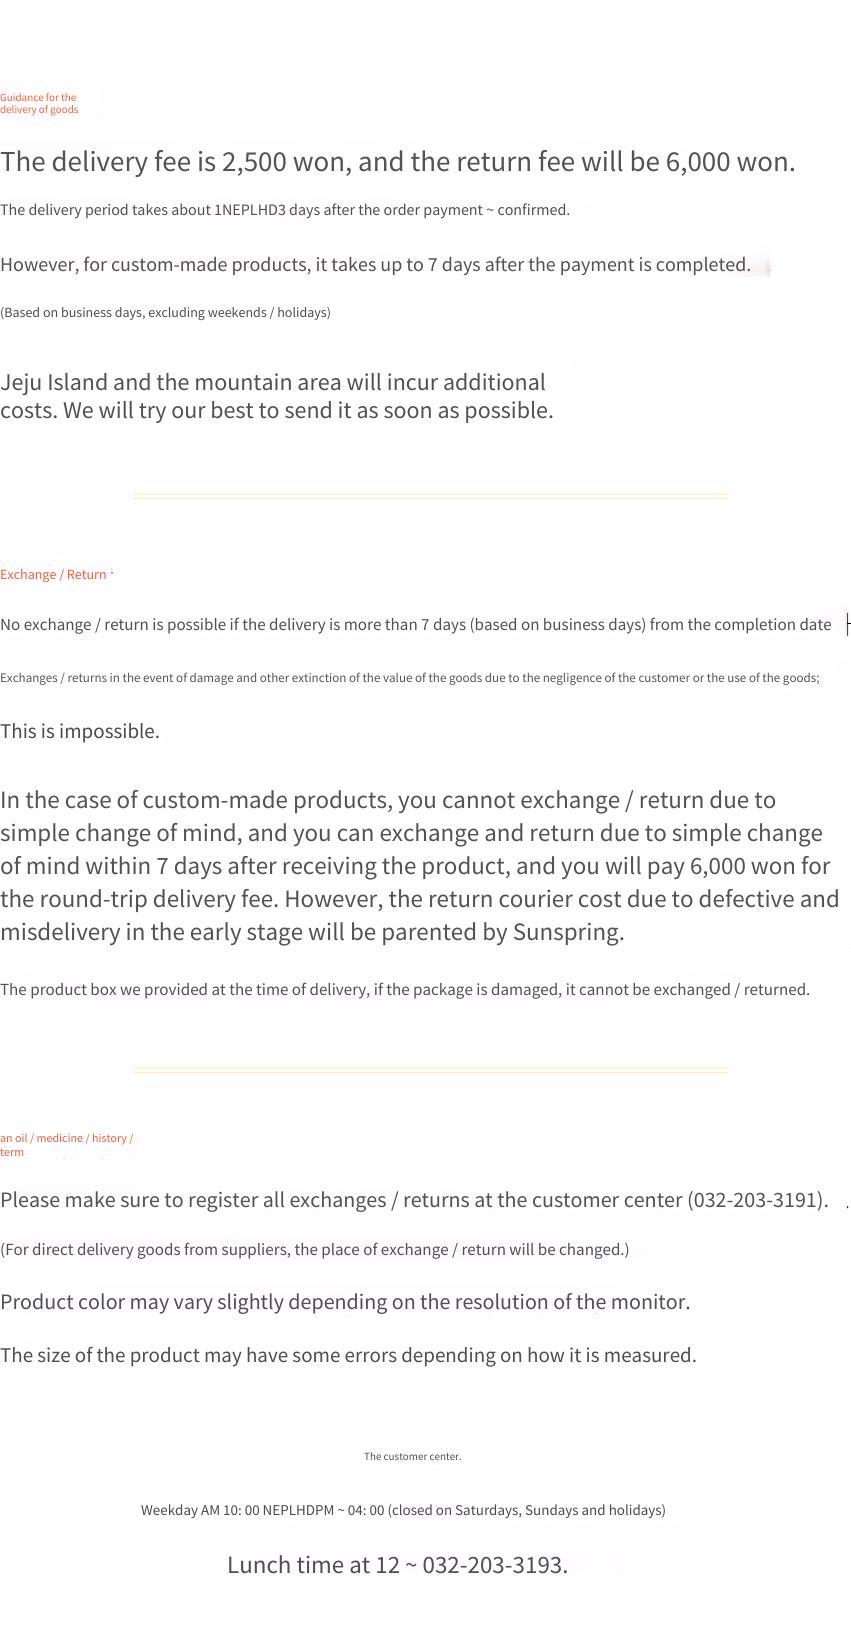The height and width of the screenshot is (1639, 851).
Task: Click 'The customer center.' label
Action: [x=412, y=1457]
